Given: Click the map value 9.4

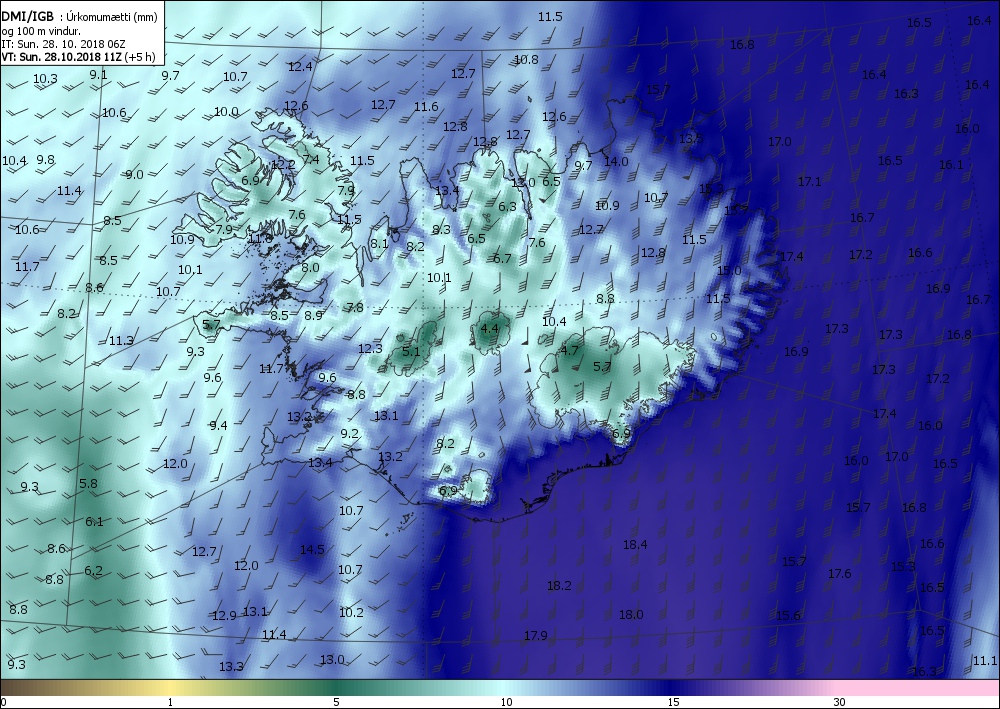Looking at the screenshot, I should 218,425.
